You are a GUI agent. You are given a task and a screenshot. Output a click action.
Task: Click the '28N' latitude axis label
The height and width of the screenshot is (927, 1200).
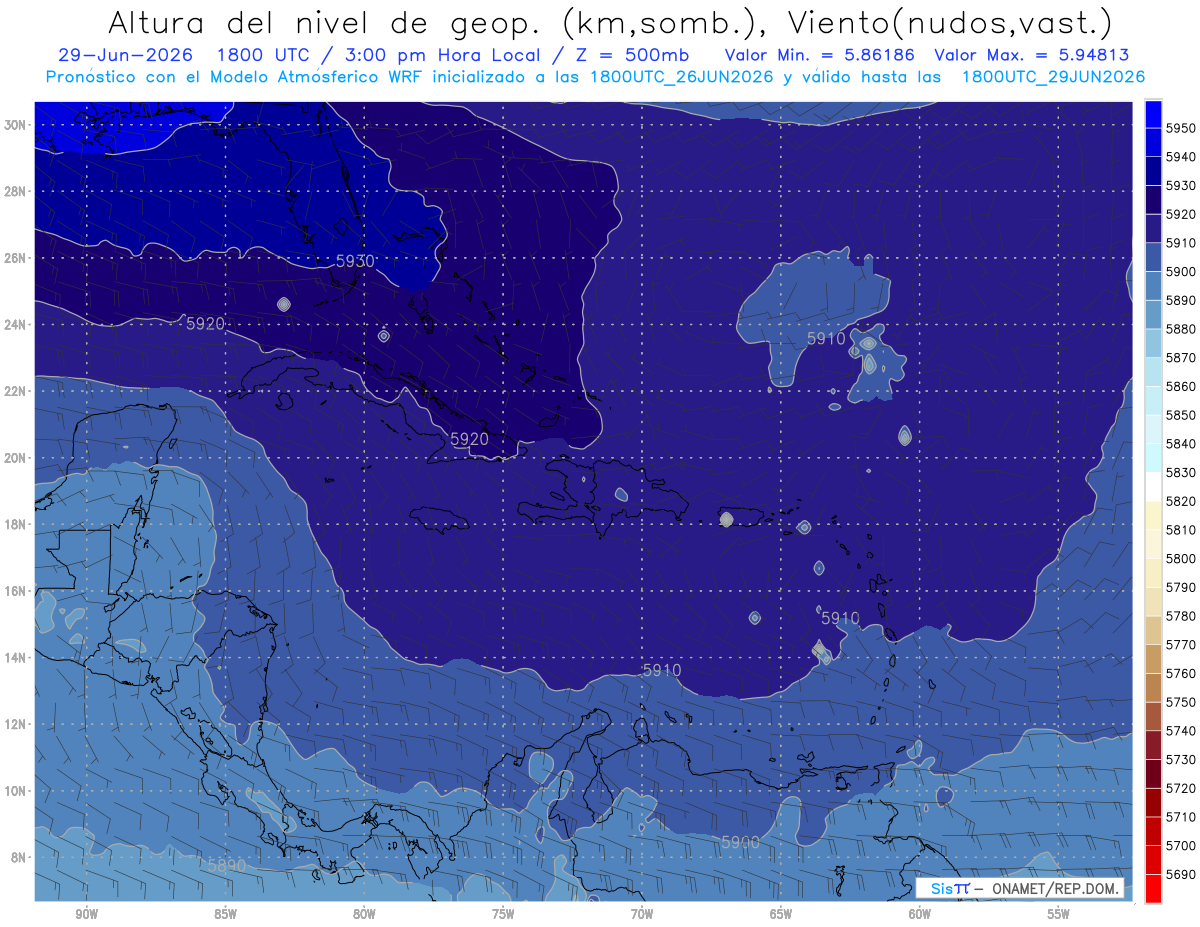tap(16, 191)
